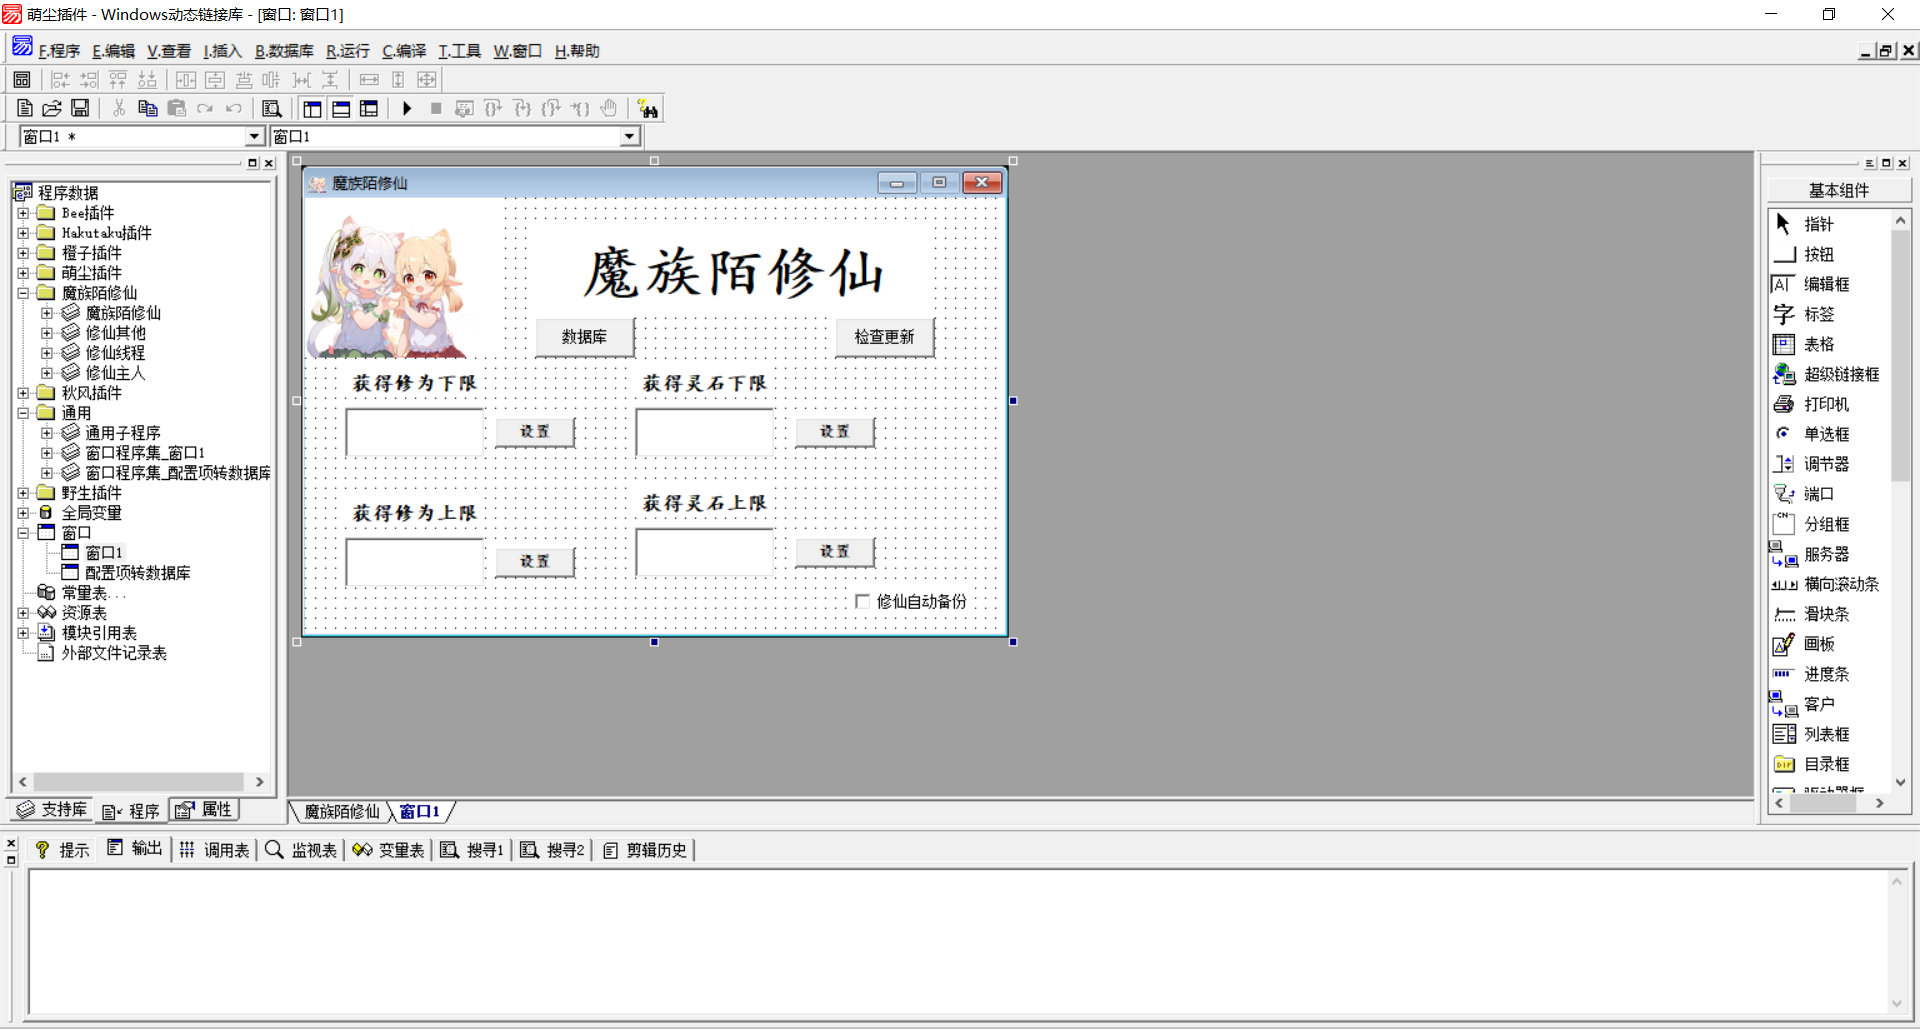Click the 数据库 button on the form
Screen dimensions: 1920x1030
pyautogui.click(x=584, y=337)
